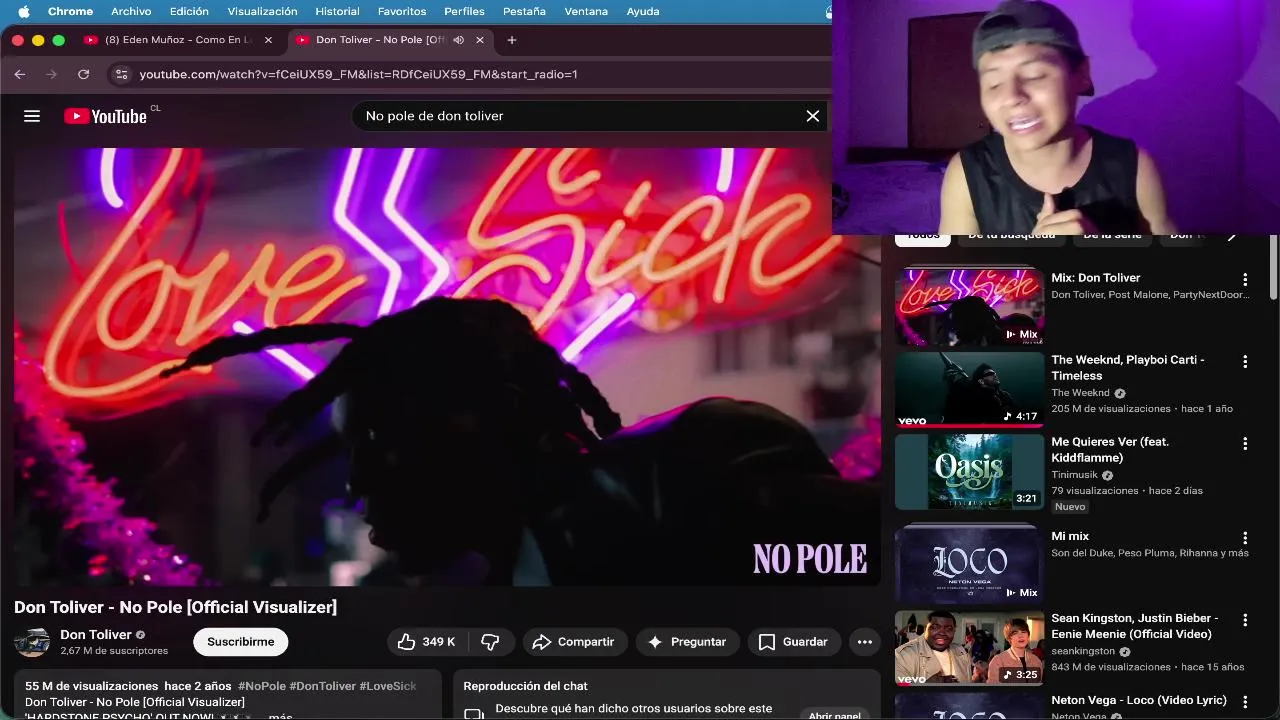This screenshot has width=1280, height=720.
Task: Open the YouTube hamburger guide menu
Action: pos(32,116)
